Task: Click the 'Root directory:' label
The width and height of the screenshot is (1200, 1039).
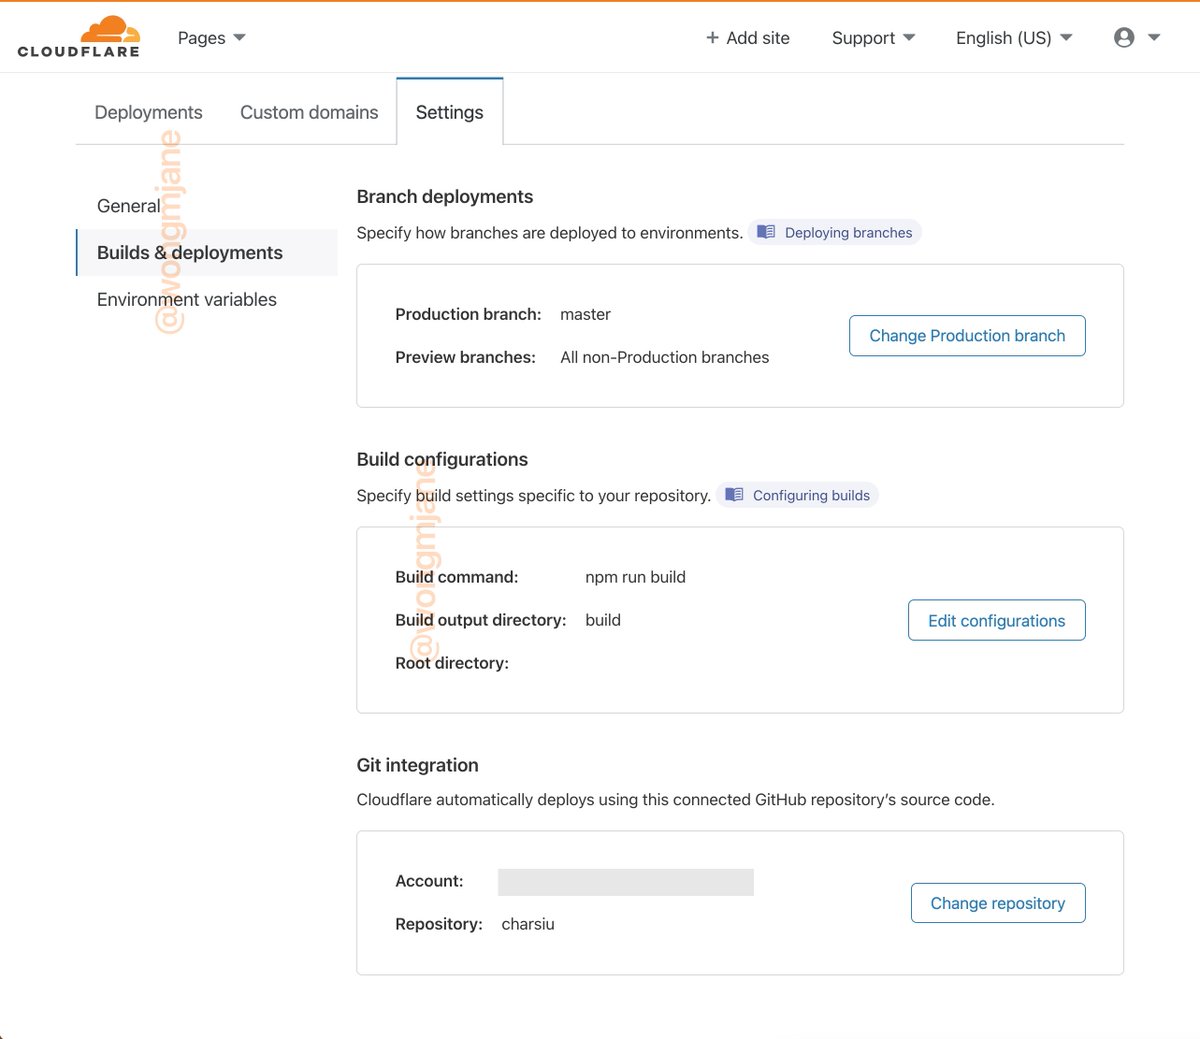Action: (452, 663)
